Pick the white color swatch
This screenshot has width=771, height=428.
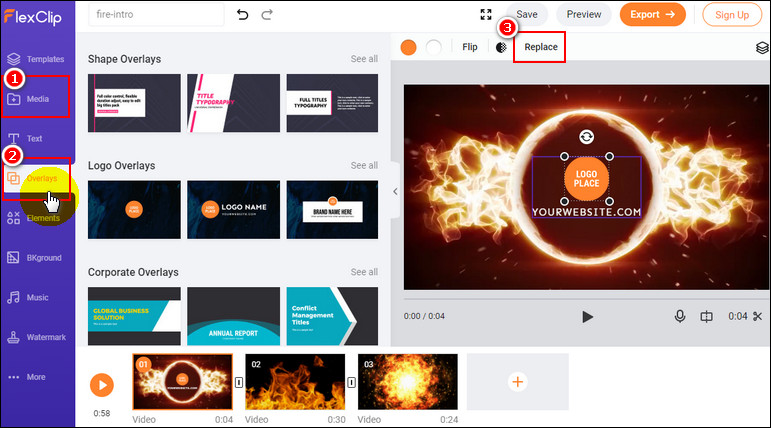pyautogui.click(x=433, y=48)
